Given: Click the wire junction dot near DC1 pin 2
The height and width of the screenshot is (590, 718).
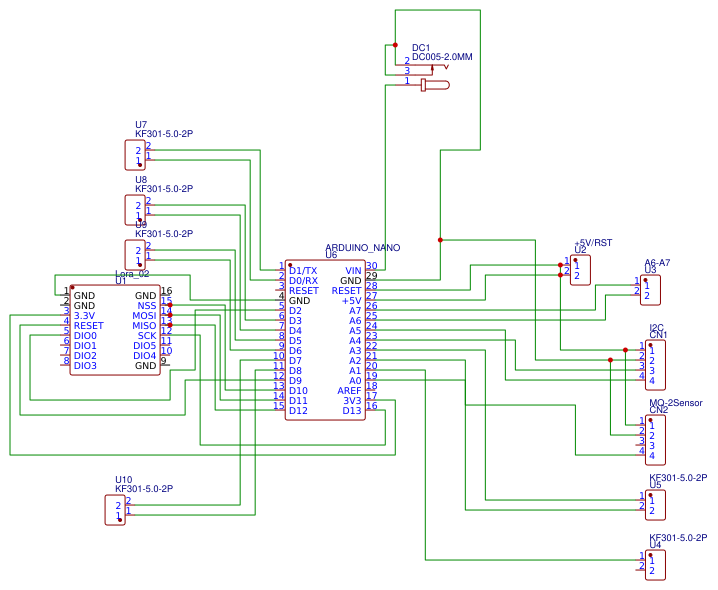Looking at the screenshot, I should [x=396, y=45].
